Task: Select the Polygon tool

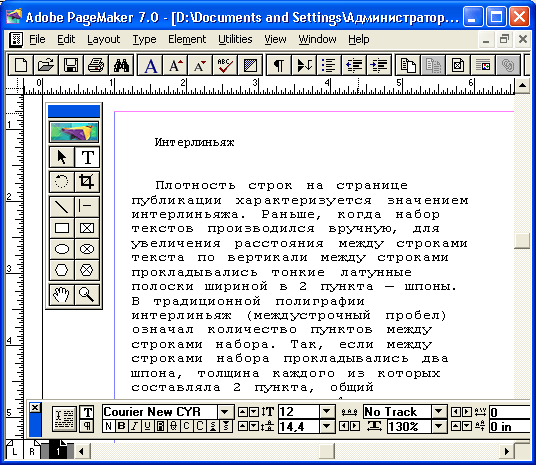Action: coord(62,270)
